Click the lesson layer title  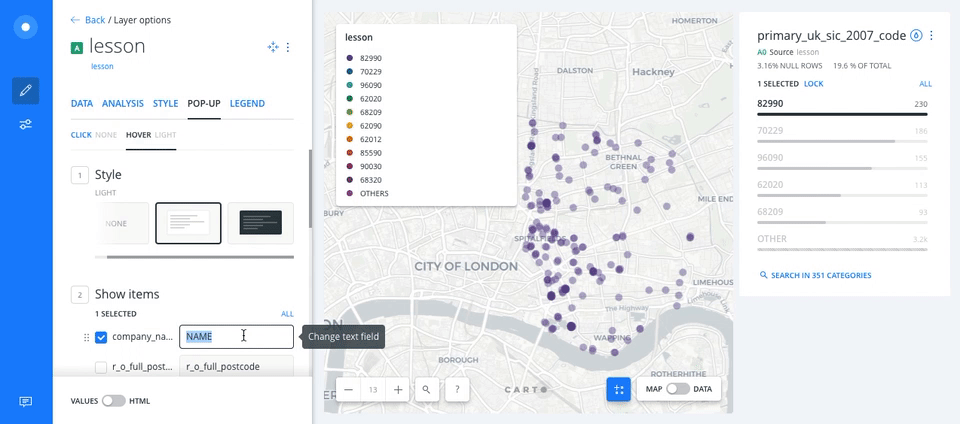point(117,46)
